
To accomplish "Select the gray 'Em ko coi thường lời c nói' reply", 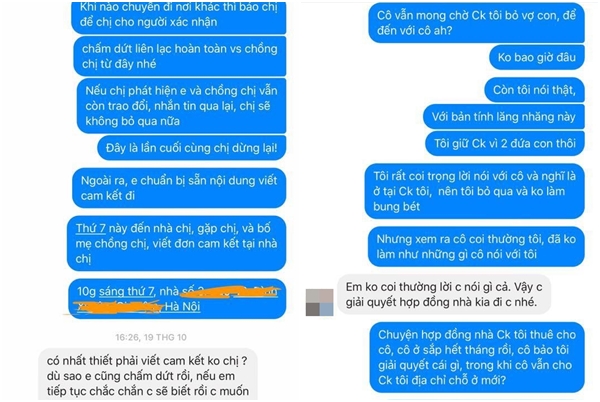I will click(x=444, y=295).
